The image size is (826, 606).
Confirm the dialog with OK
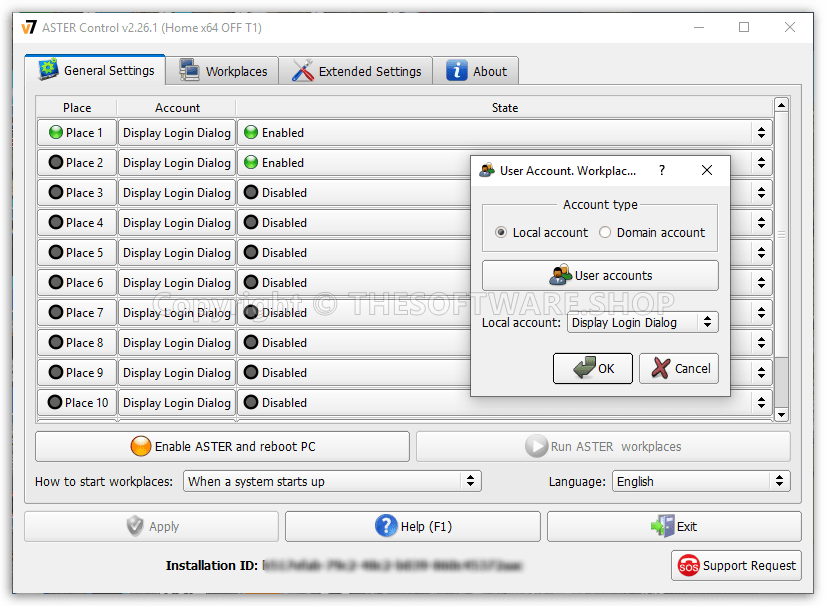point(593,368)
